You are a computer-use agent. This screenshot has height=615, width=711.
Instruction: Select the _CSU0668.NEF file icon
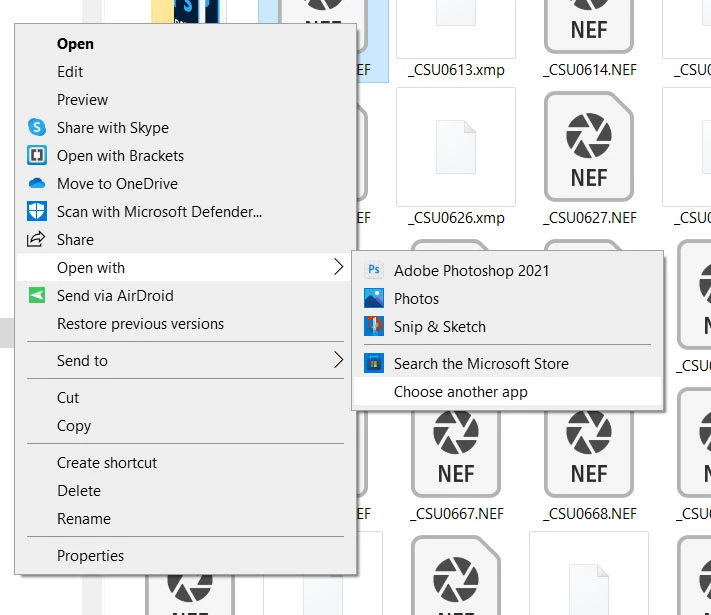pos(589,453)
